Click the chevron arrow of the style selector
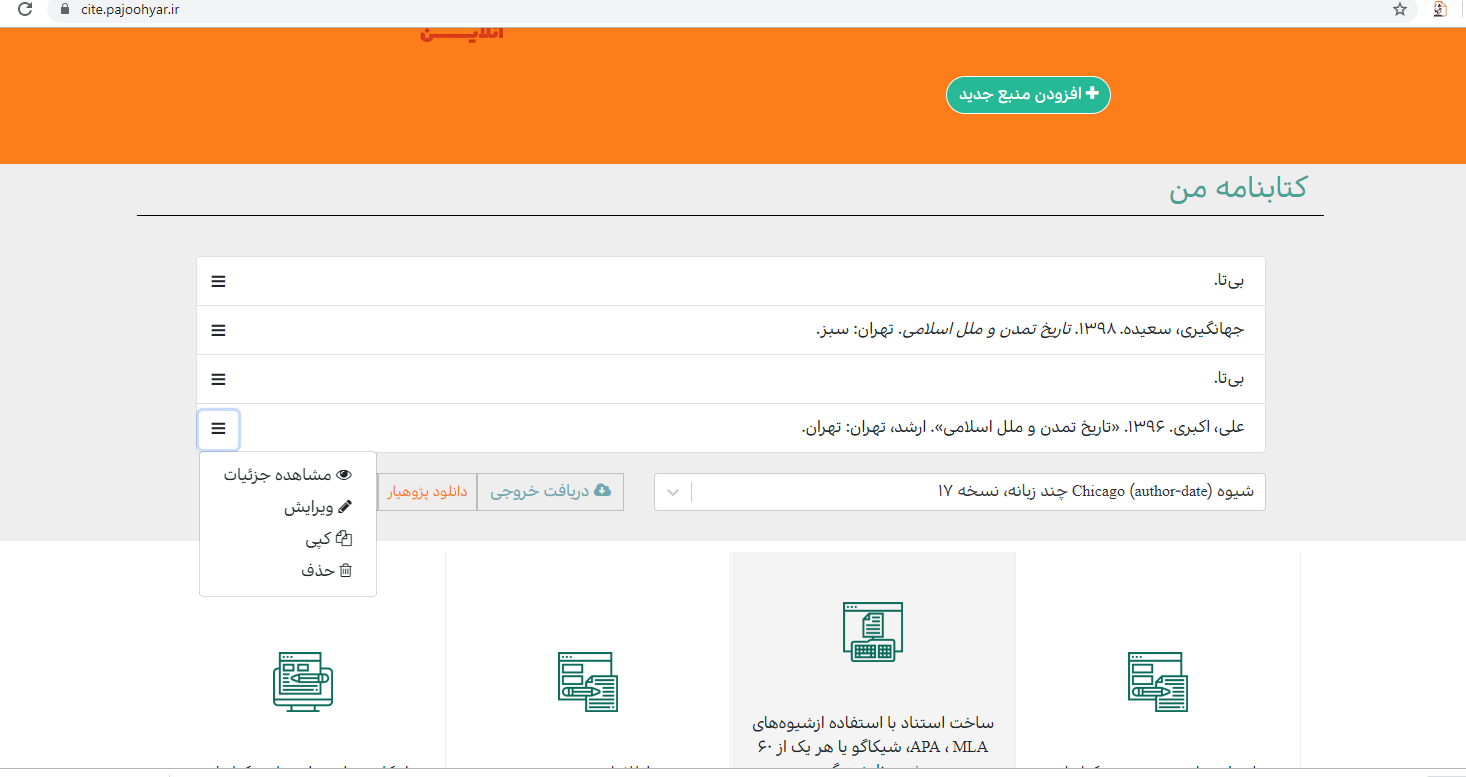This screenshot has width=1466, height=777. 673,492
